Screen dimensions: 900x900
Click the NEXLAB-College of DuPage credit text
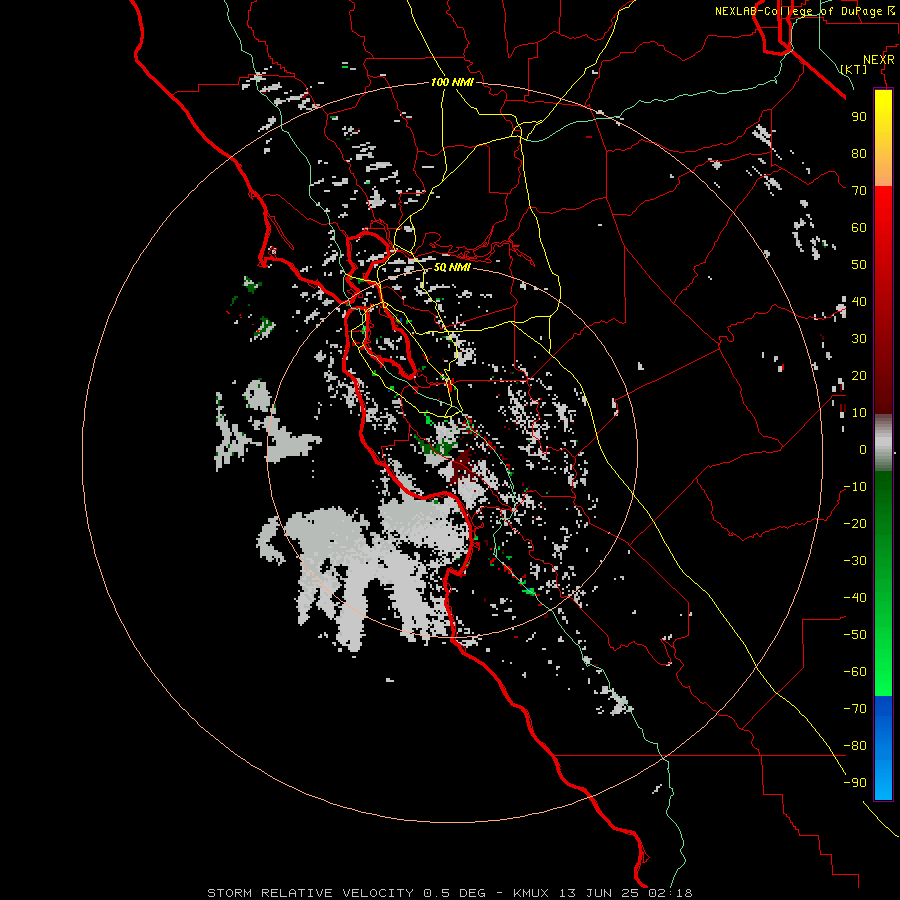pyautogui.click(x=806, y=11)
